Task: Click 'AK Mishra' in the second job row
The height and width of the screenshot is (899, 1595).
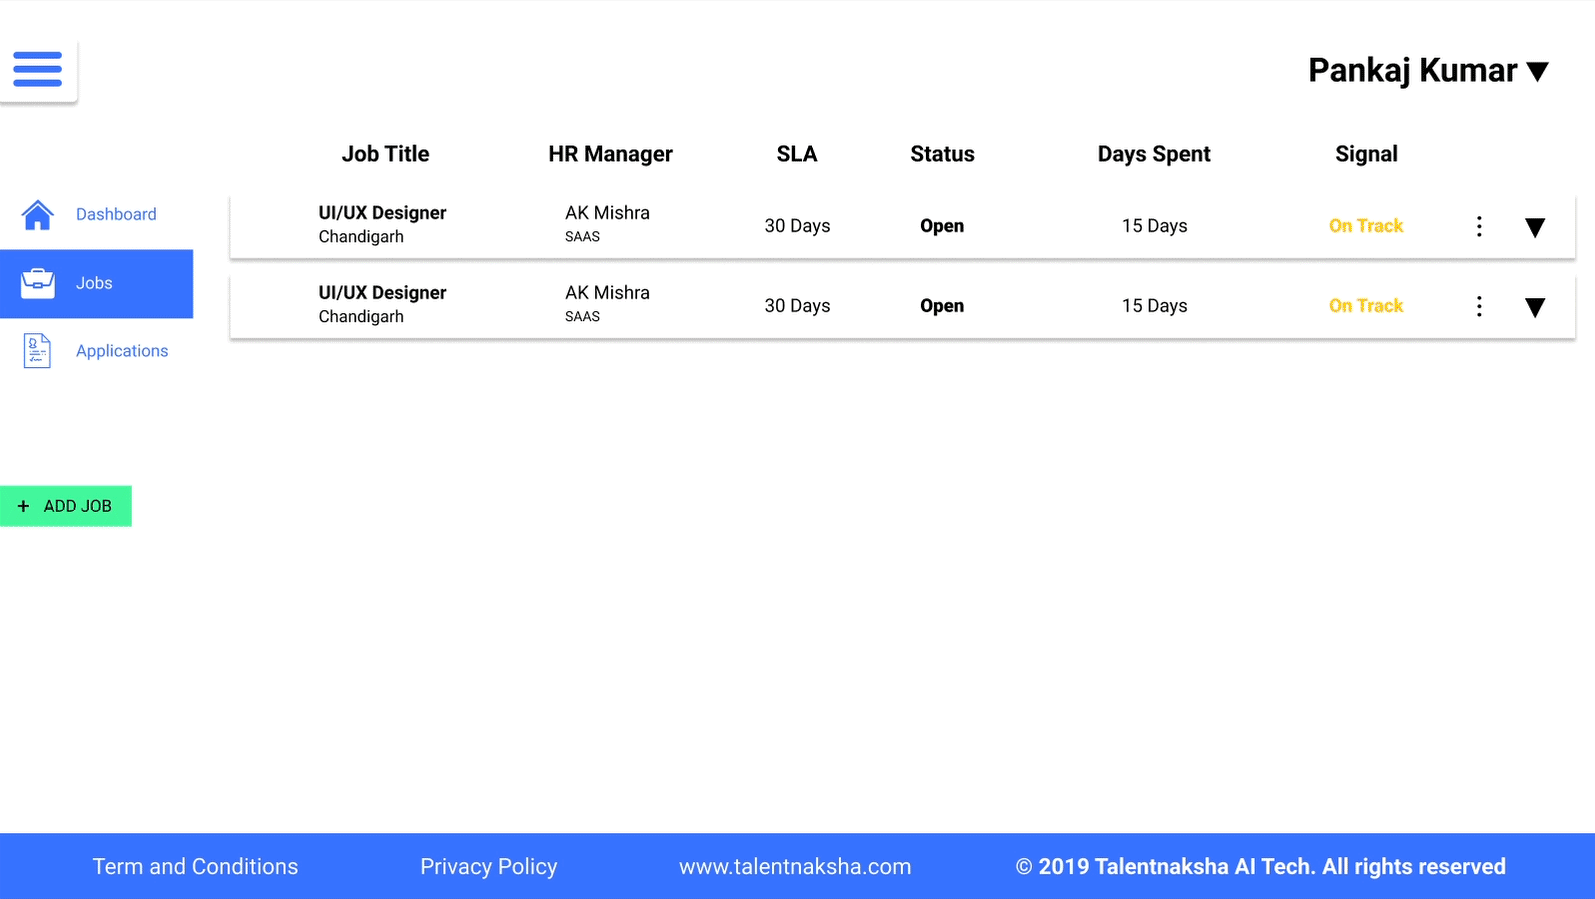Action: 607,293
